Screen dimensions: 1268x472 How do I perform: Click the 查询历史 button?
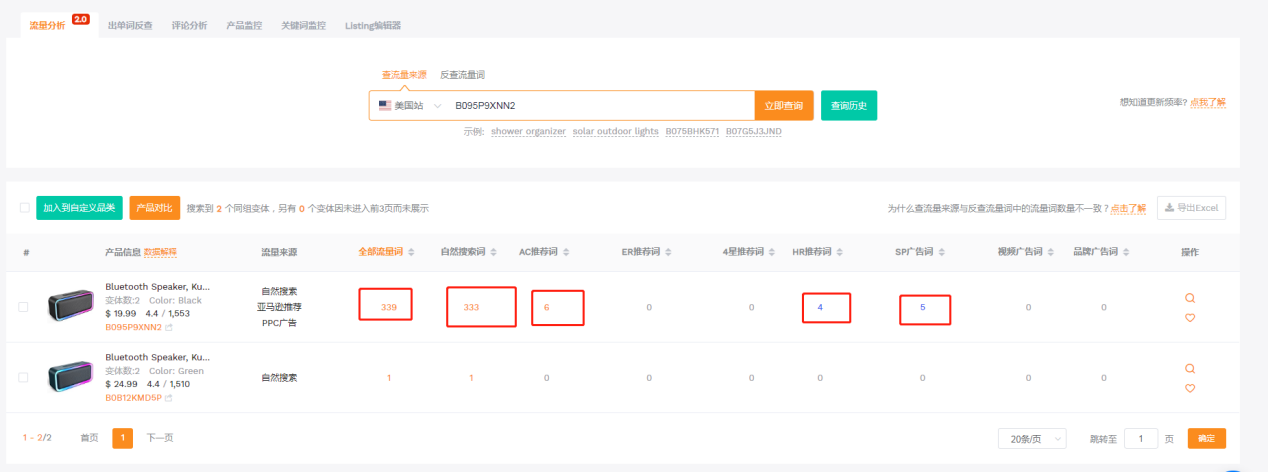pos(849,105)
